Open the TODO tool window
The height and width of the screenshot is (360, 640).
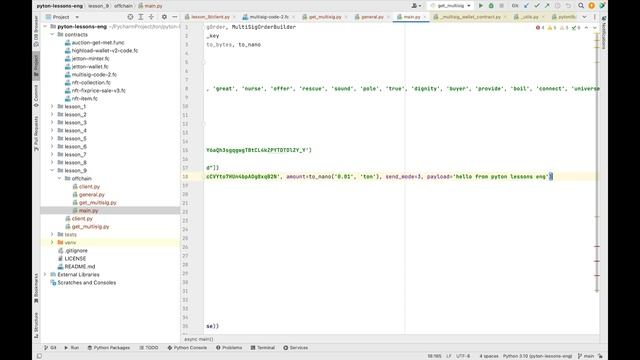point(149,348)
